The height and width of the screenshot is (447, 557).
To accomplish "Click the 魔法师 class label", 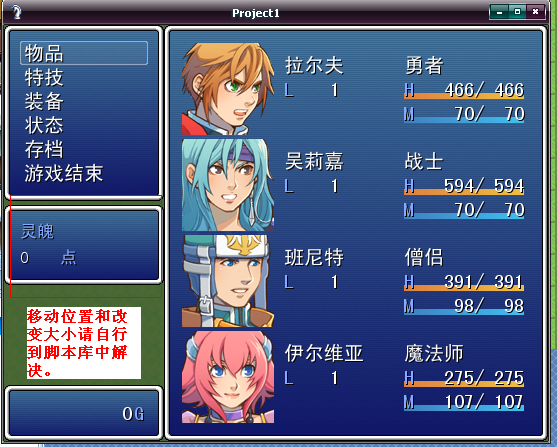I will pyautogui.click(x=434, y=354).
